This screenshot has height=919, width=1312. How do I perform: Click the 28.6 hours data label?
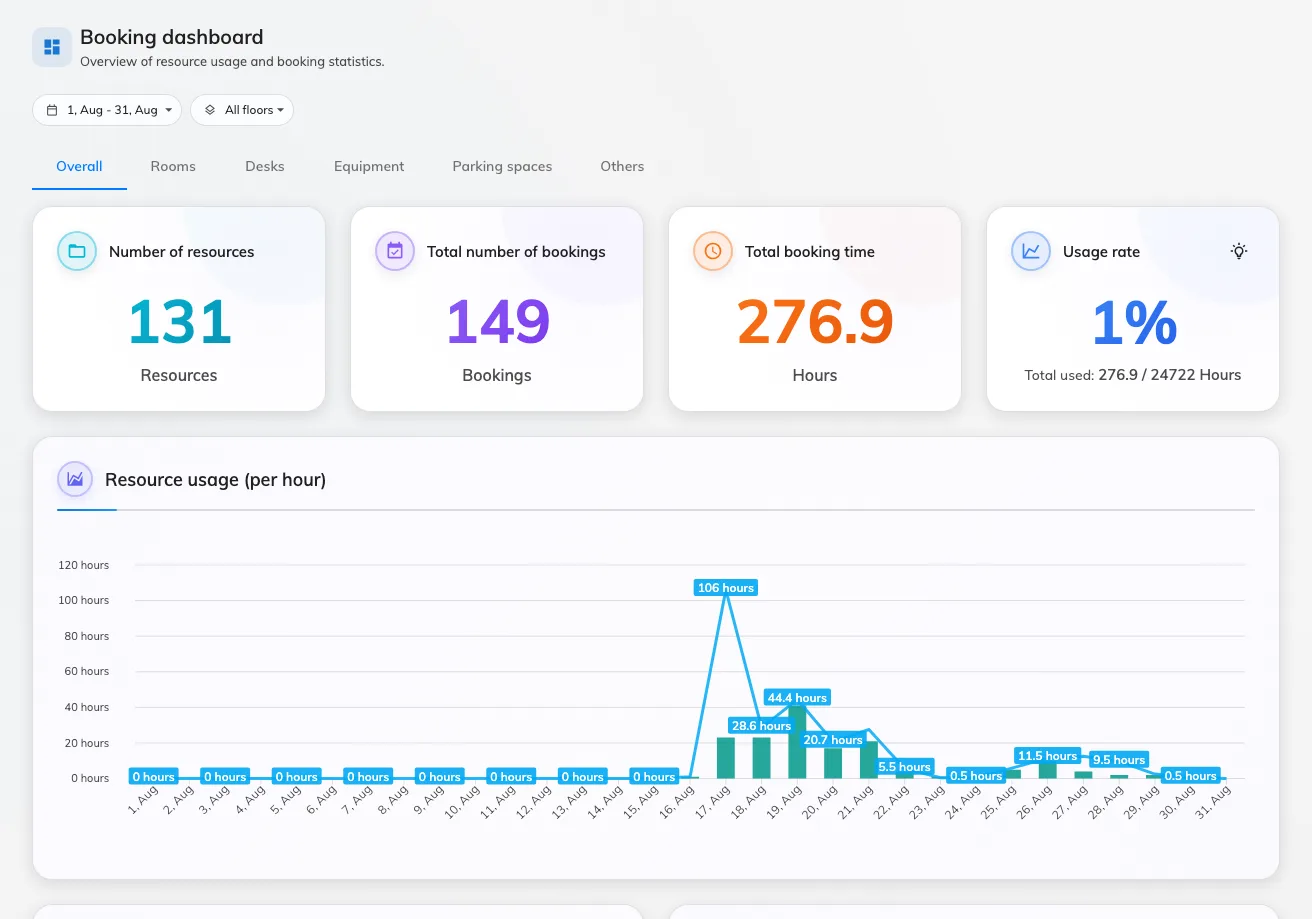tap(761, 726)
